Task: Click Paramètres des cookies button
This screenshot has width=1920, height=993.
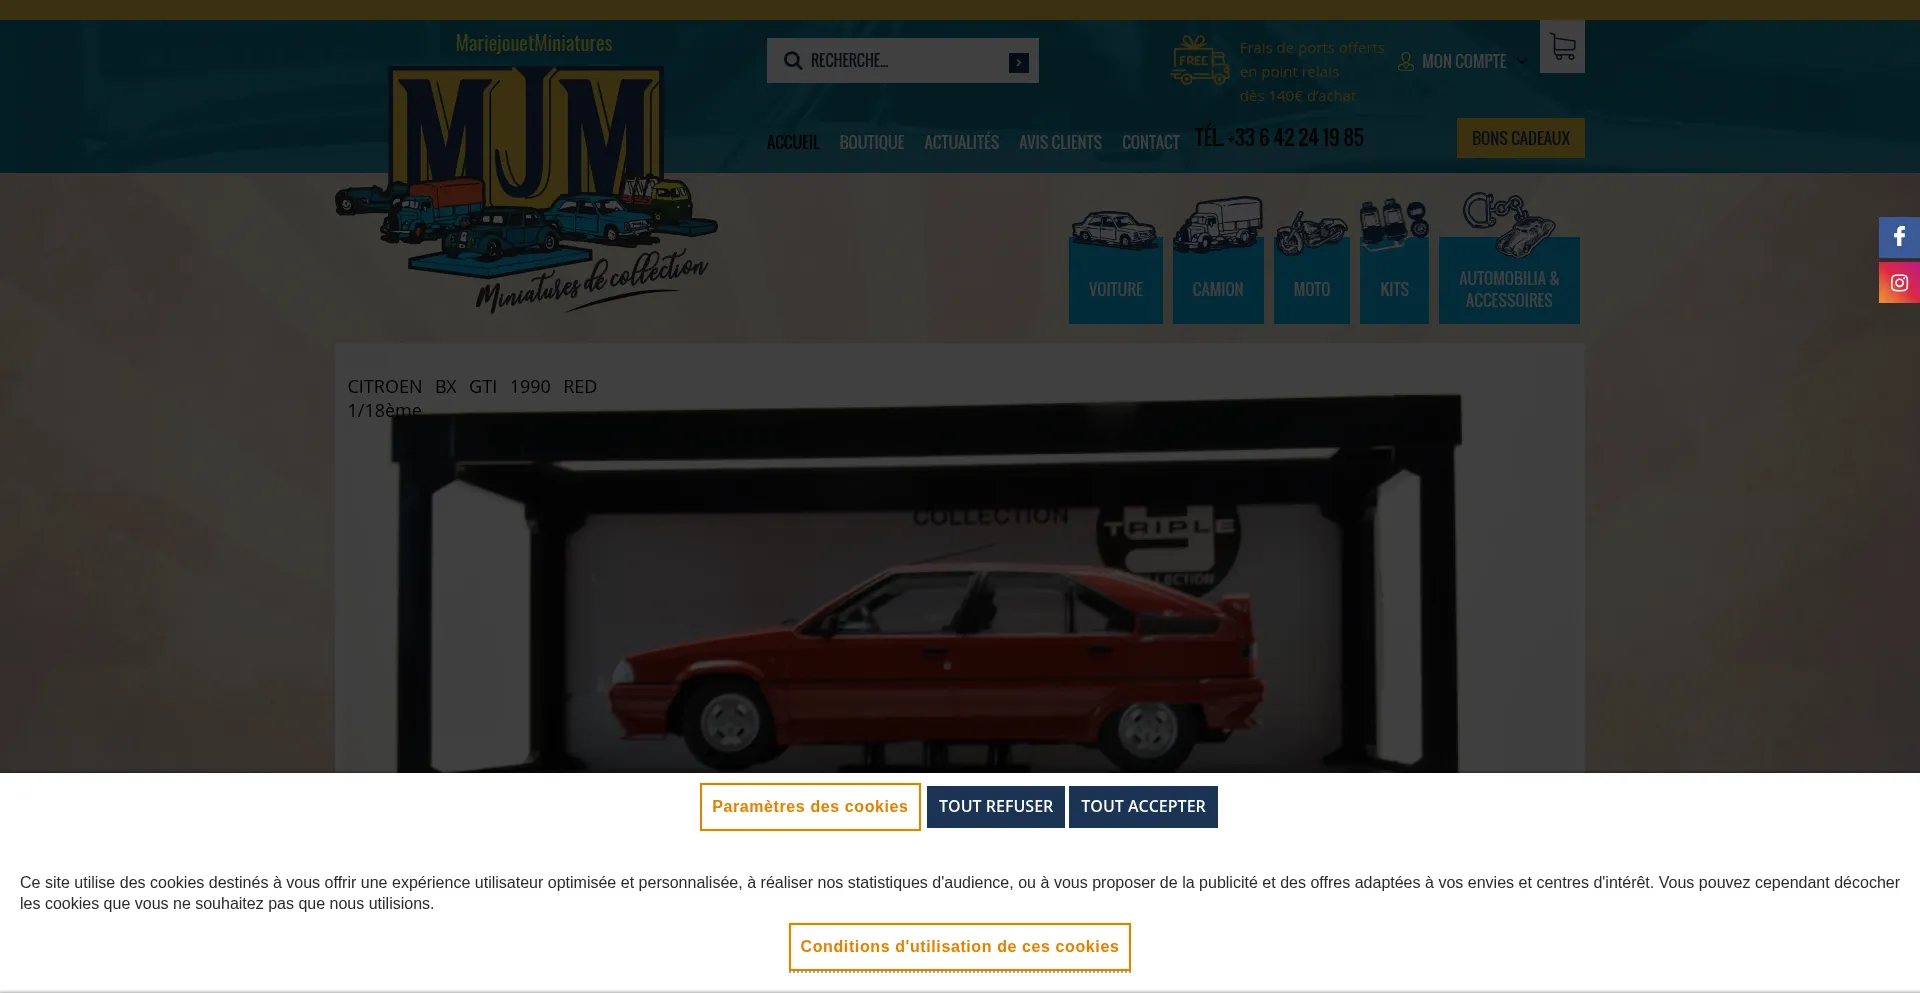Action: [810, 807]
